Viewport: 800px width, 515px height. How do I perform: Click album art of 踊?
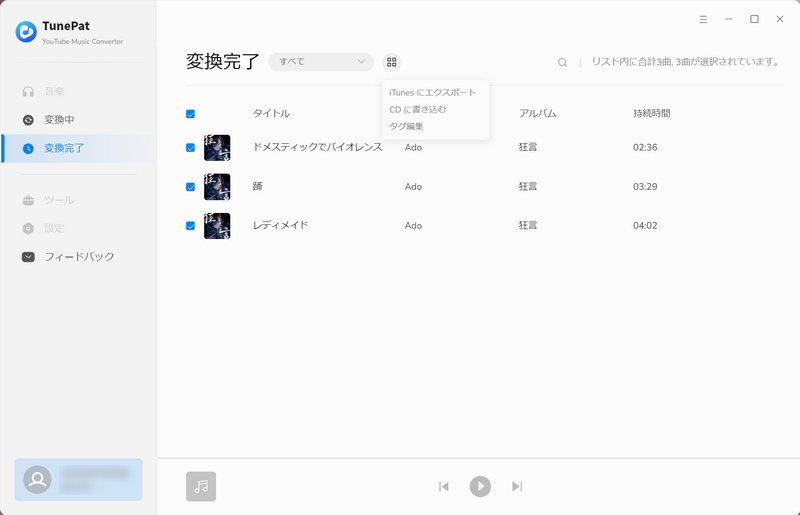tap(217, 187)
